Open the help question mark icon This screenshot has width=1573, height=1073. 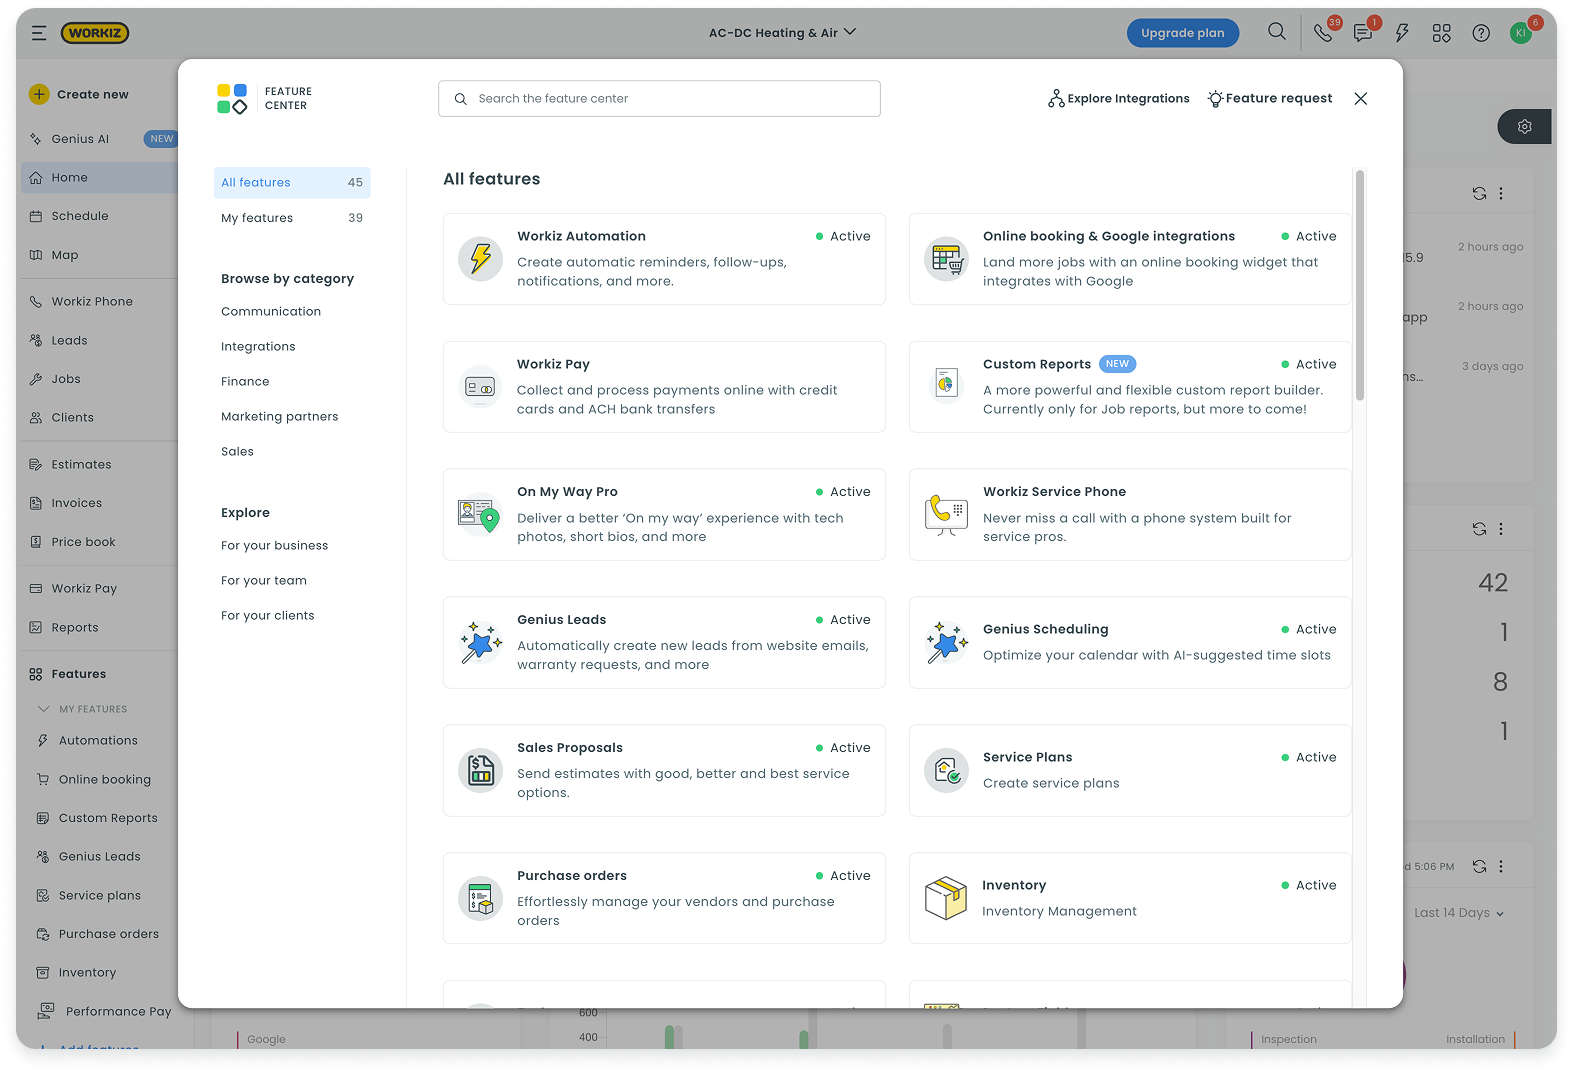click(1481, 33)
